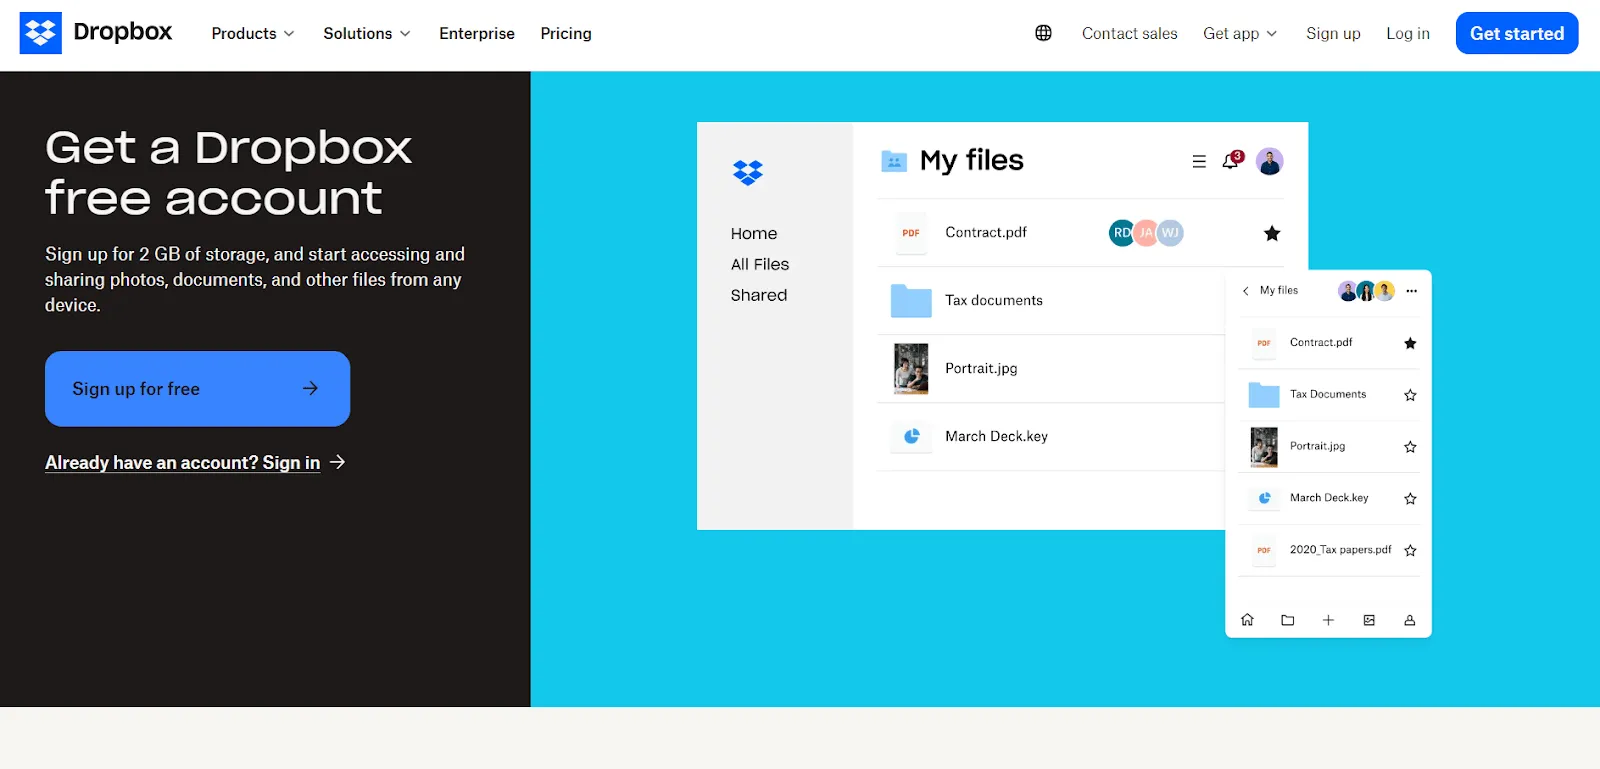Open the hamburger list menu in My files

tap(1199, 161)
